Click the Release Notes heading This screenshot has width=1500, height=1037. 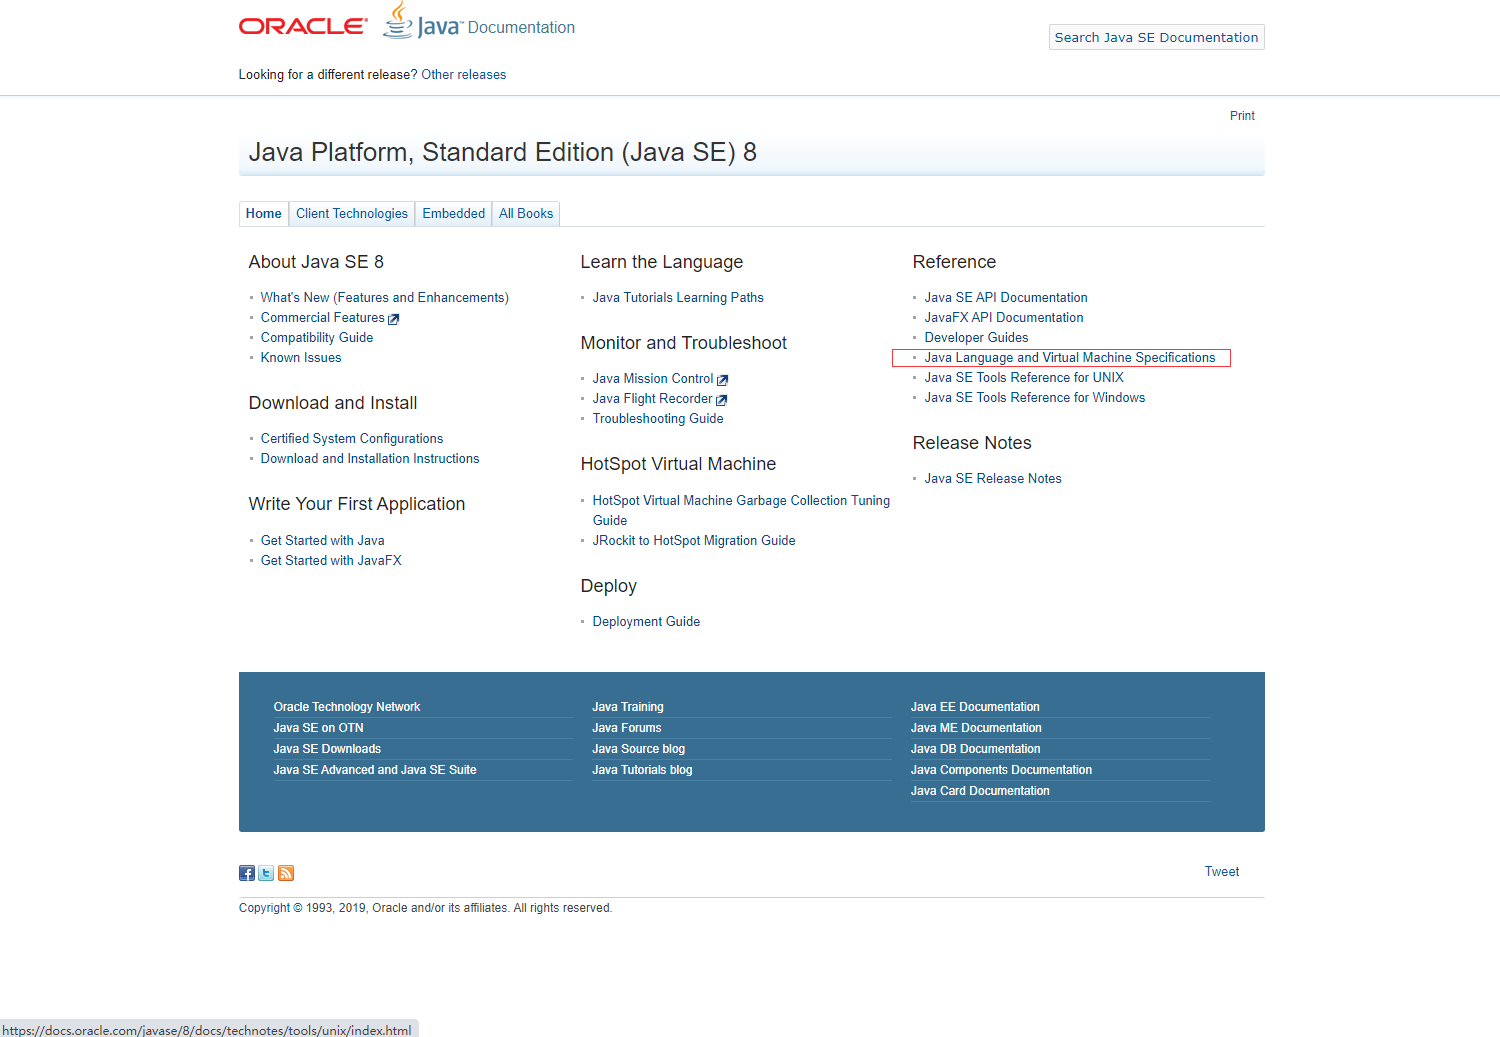click(x=972, y=443)
